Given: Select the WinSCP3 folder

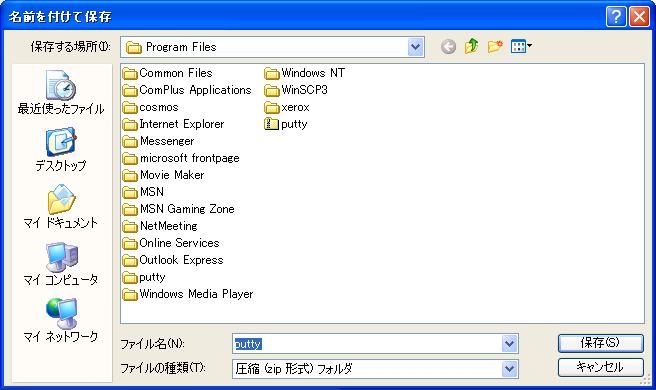Looking at the screenshot, I should click(296, 90).
